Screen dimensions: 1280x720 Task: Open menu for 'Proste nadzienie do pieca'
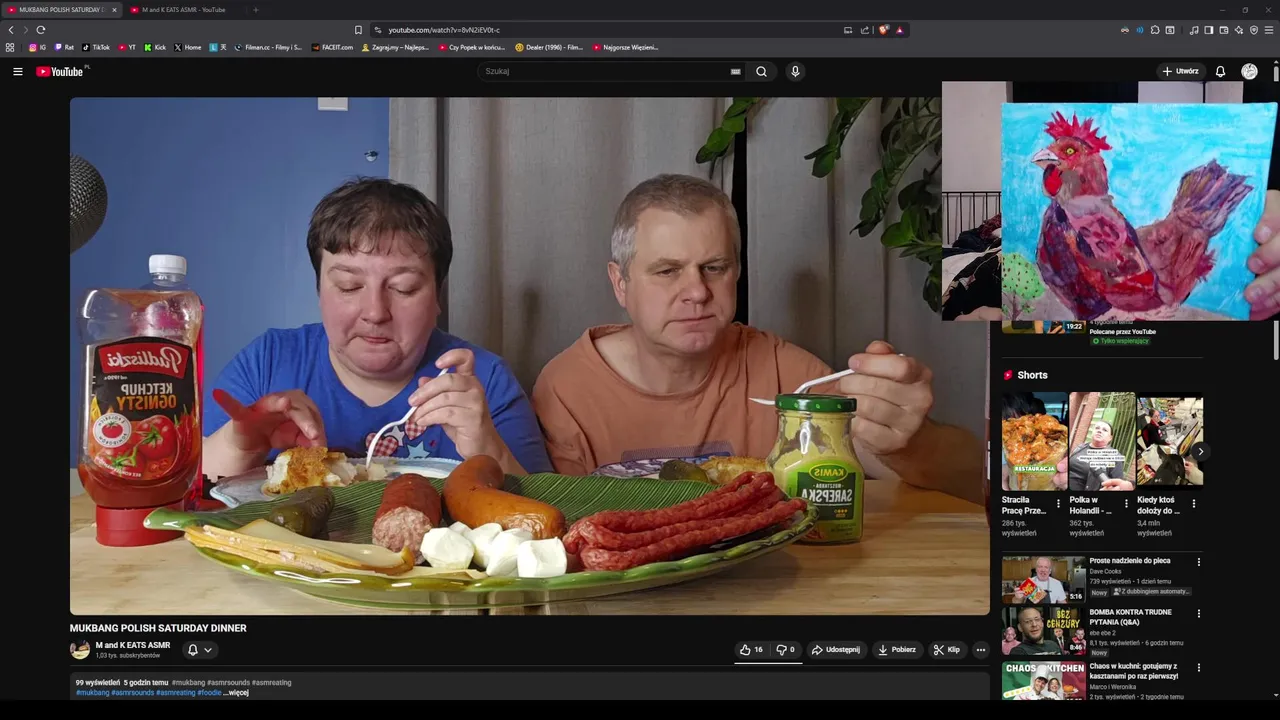click(1198, 562)
